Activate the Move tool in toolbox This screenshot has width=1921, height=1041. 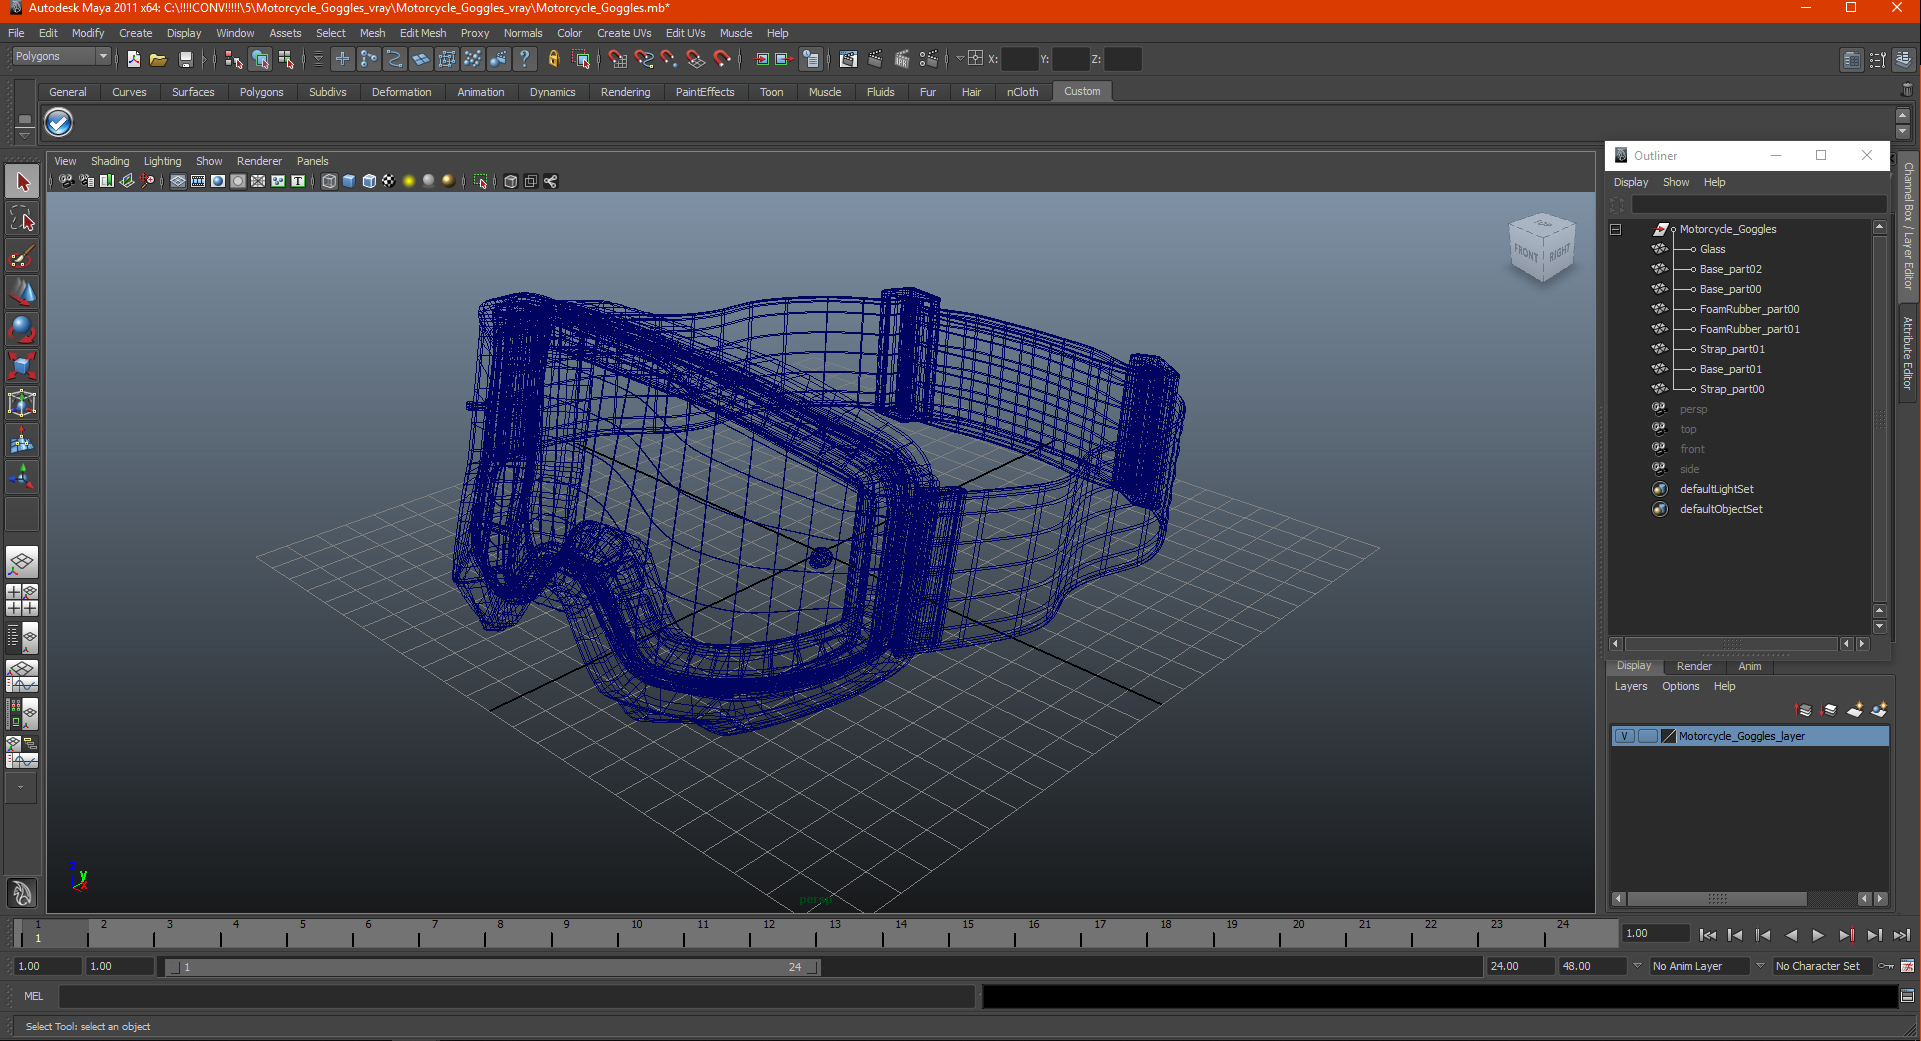coord(22,292)
